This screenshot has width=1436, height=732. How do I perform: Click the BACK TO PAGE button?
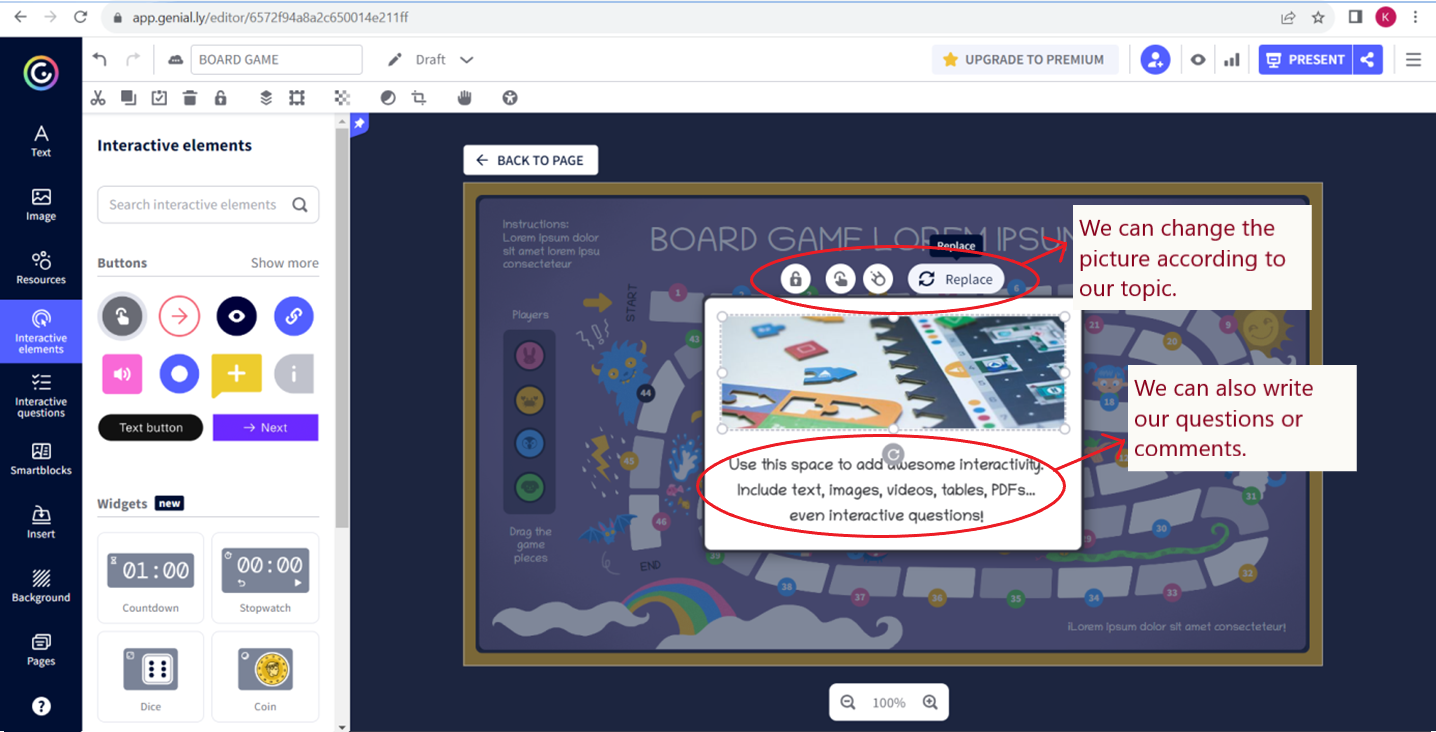coord(530,160)
